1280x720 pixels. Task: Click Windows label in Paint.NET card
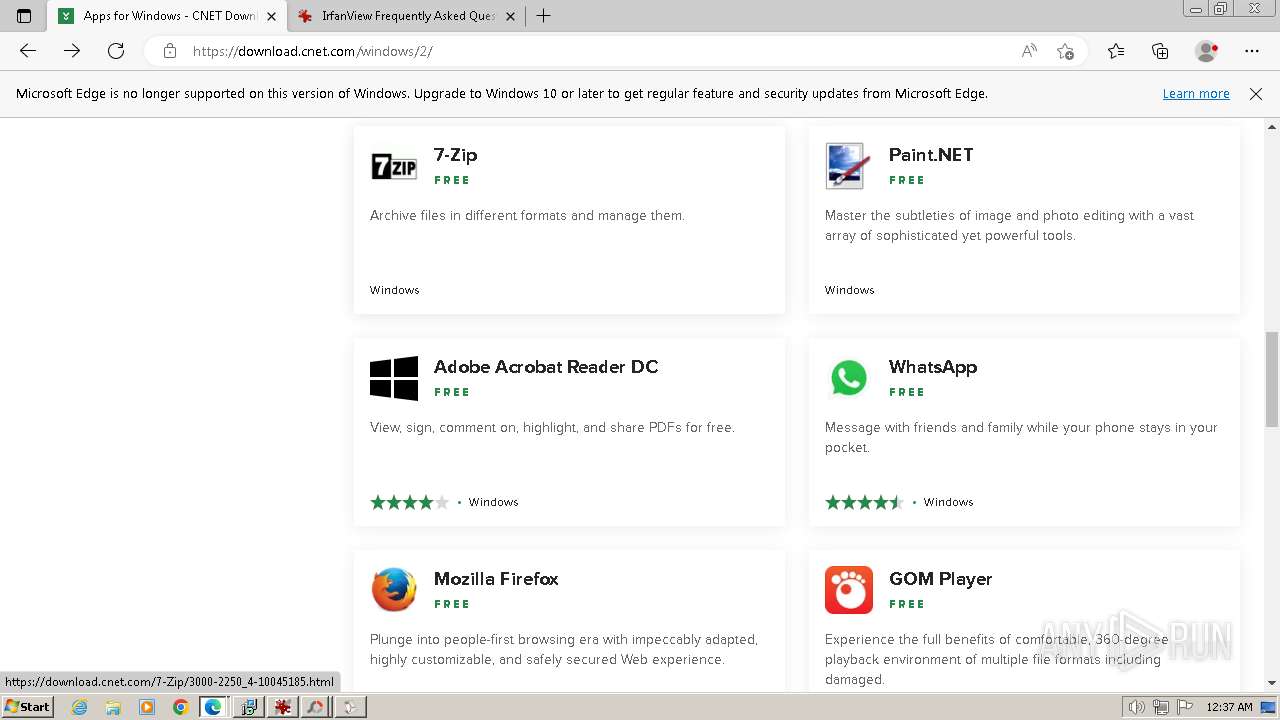point(850,290)
